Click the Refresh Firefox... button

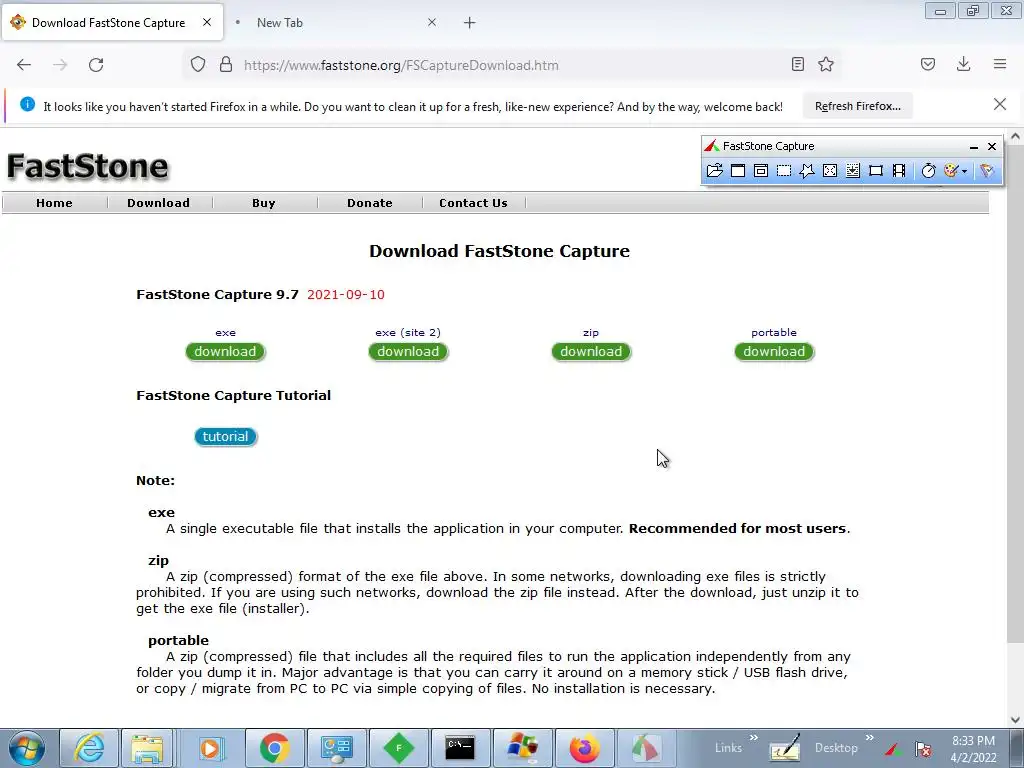point(857,106)
